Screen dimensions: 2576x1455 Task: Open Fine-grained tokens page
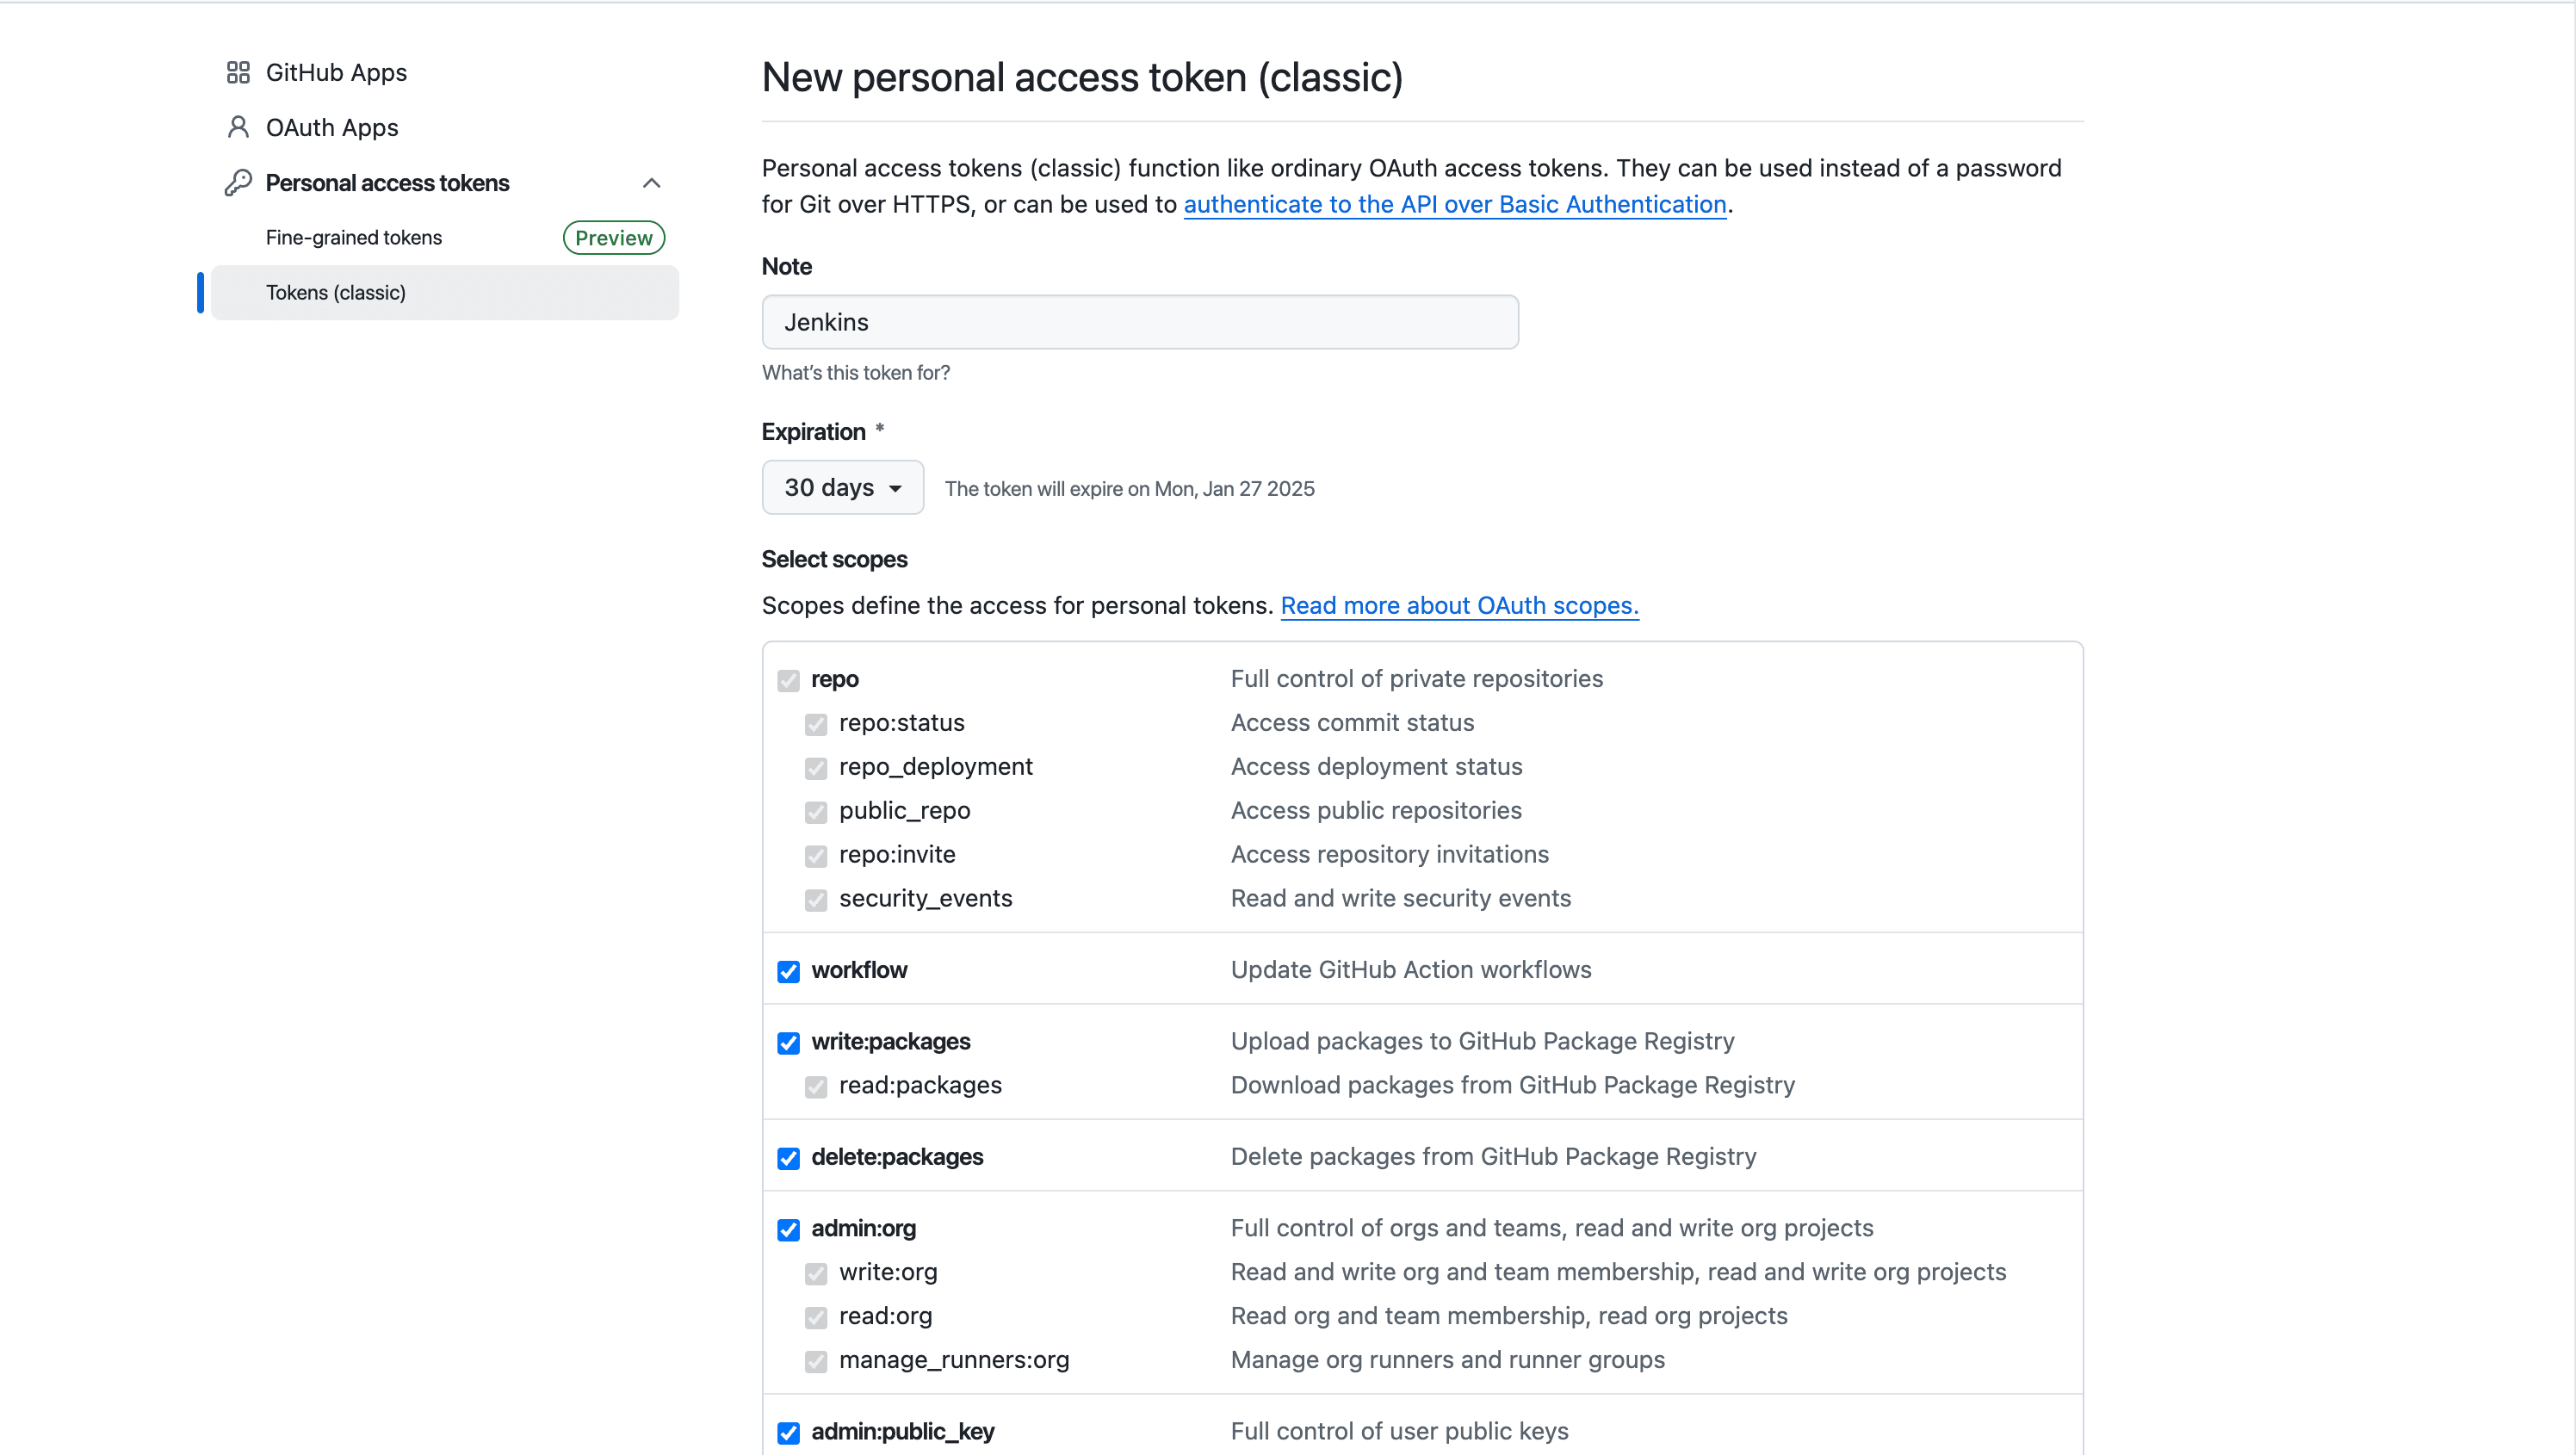pyautogui.click(x=354, y=238)
